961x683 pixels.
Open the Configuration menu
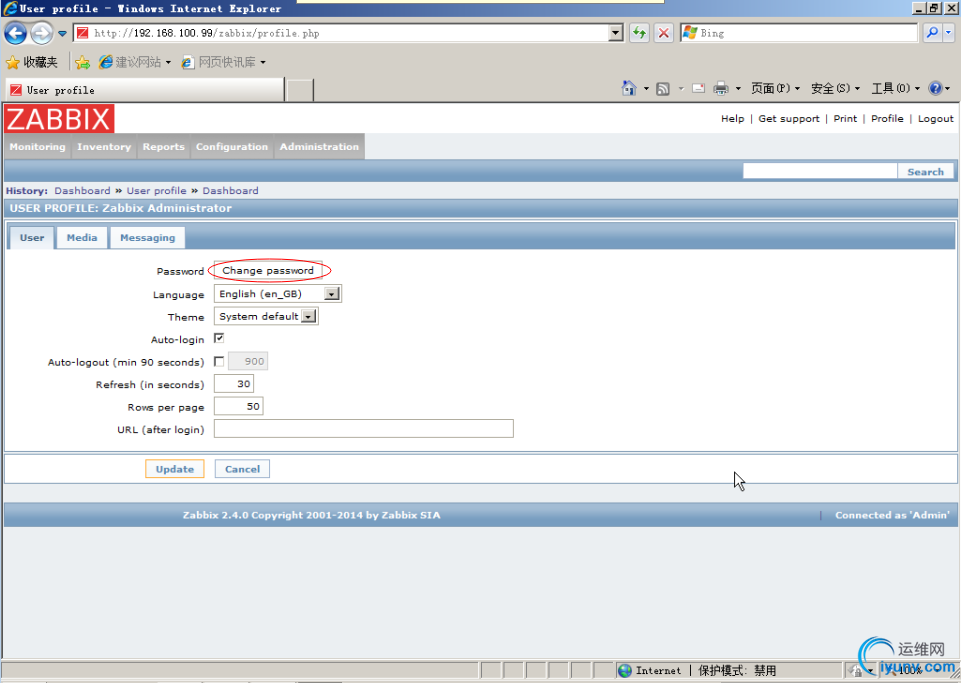[x=232, y=147]
